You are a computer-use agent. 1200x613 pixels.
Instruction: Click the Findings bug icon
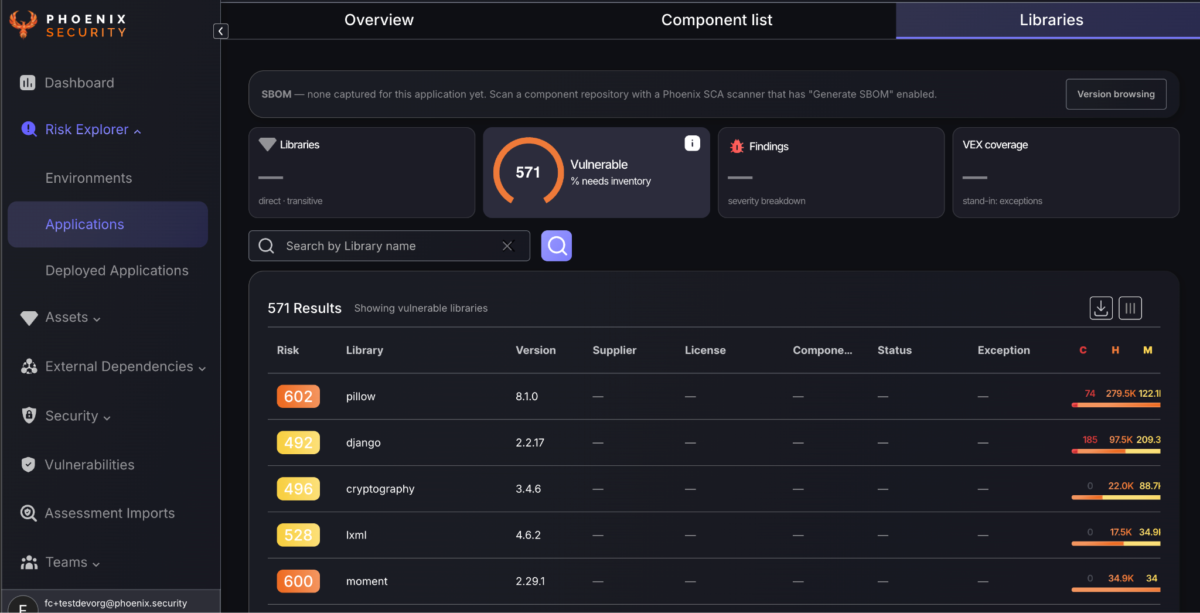[737, 146]
